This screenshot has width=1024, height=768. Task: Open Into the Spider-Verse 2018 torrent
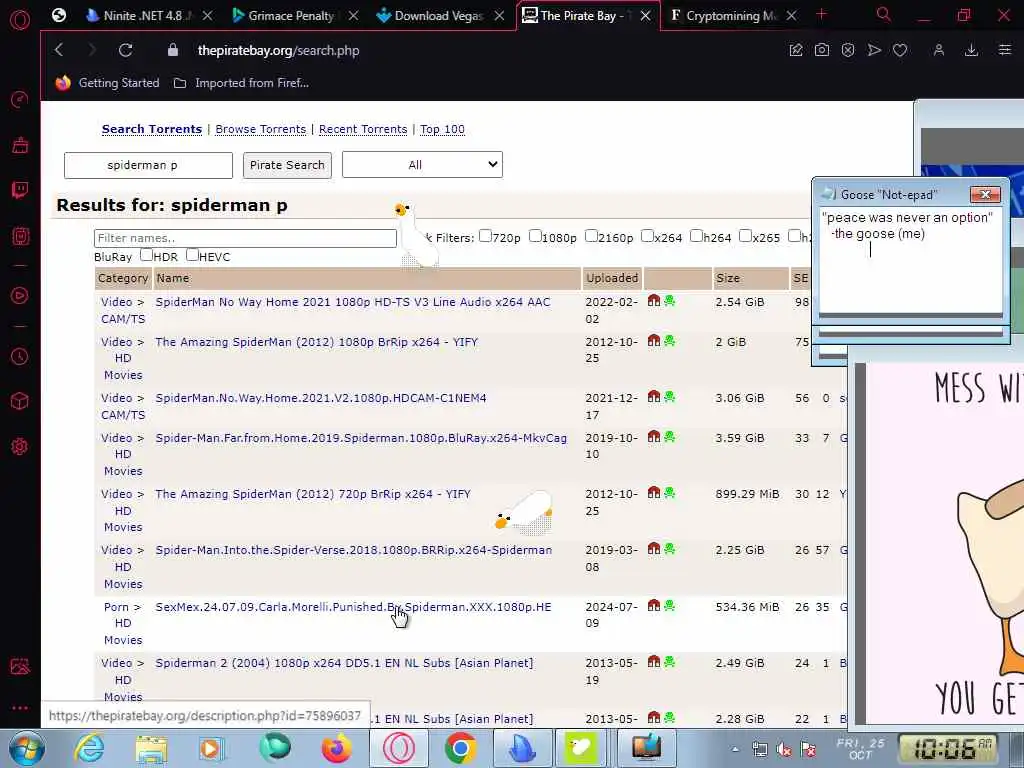[353, 550]
